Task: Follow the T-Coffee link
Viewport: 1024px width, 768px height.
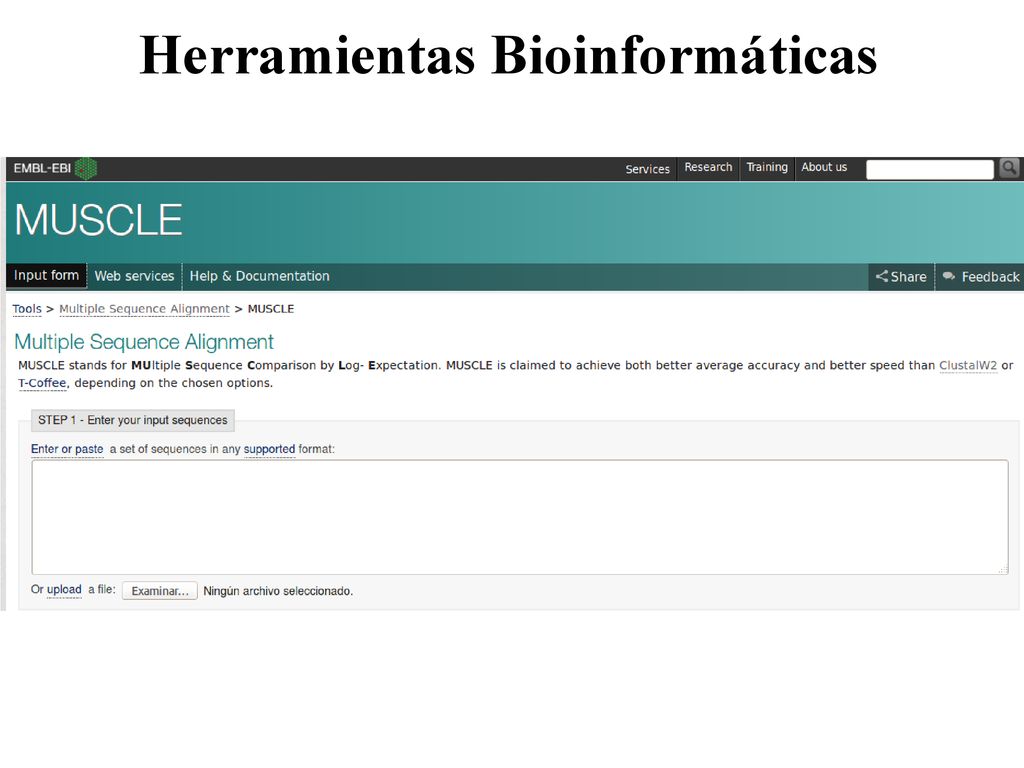Action: [42, 383]
